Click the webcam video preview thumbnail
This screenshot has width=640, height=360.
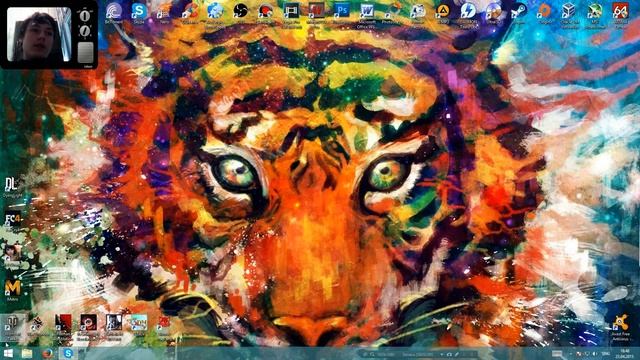click(x=39, y=34)
